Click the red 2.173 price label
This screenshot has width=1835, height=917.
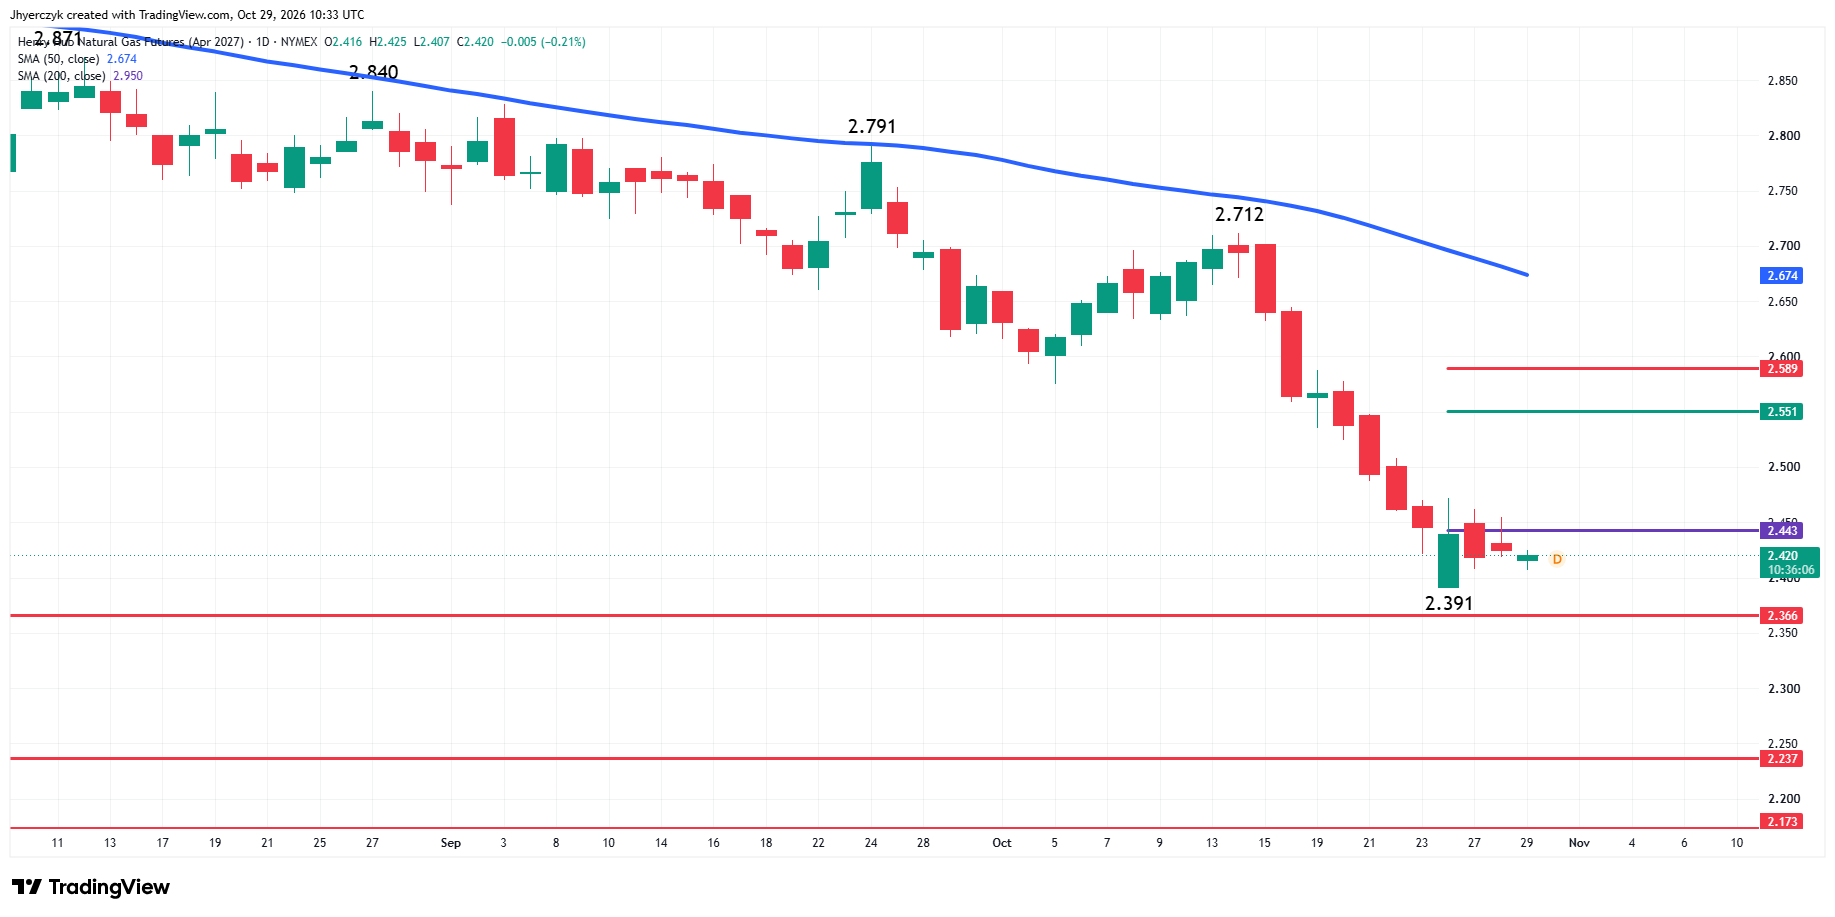coord(1781,822)
